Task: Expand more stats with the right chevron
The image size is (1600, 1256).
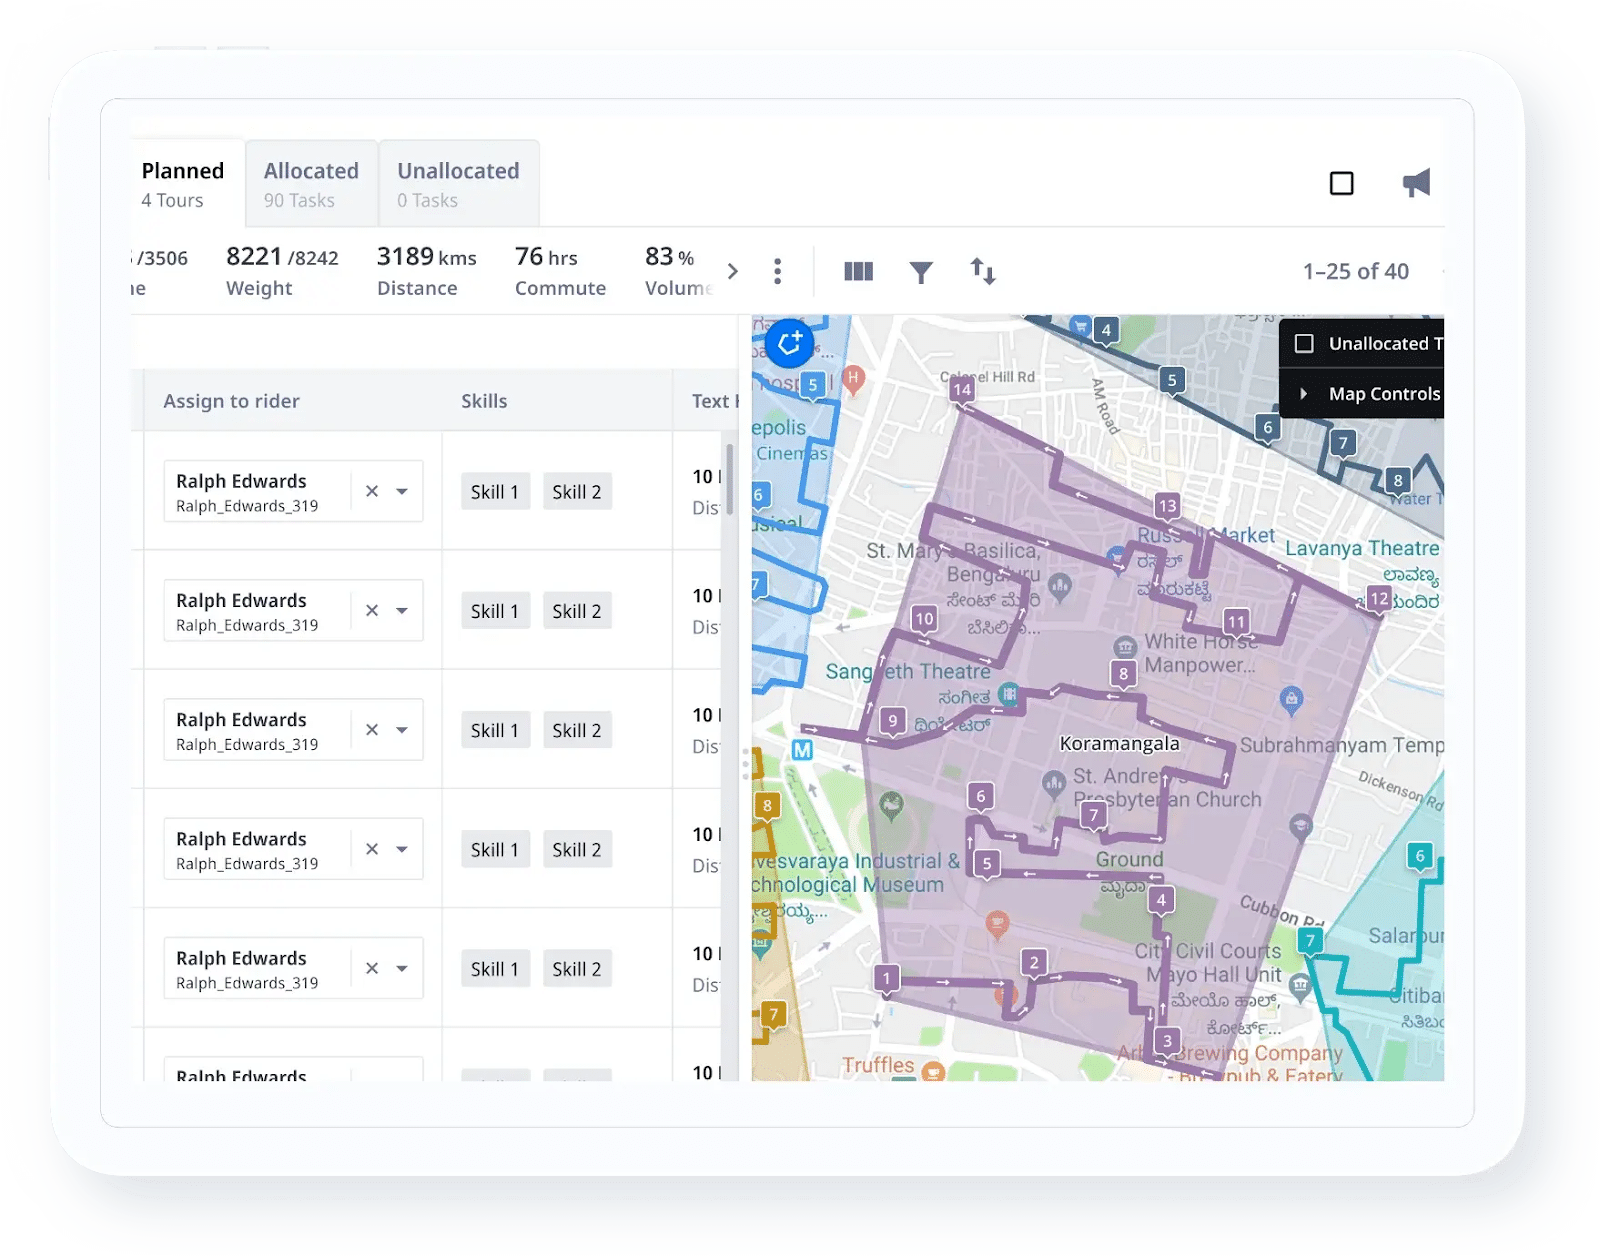Action: pyautogui.click(x=733, y=271)
